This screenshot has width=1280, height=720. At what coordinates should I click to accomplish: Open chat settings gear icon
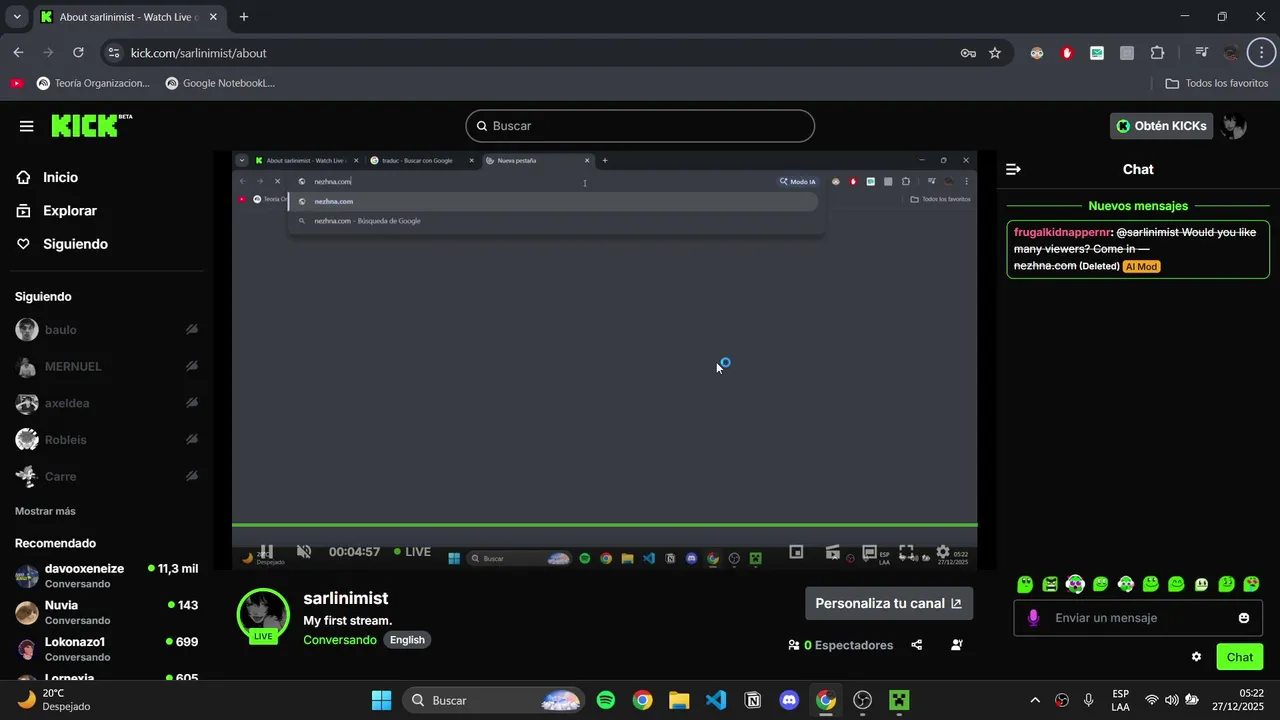[x=1196, y=657]
